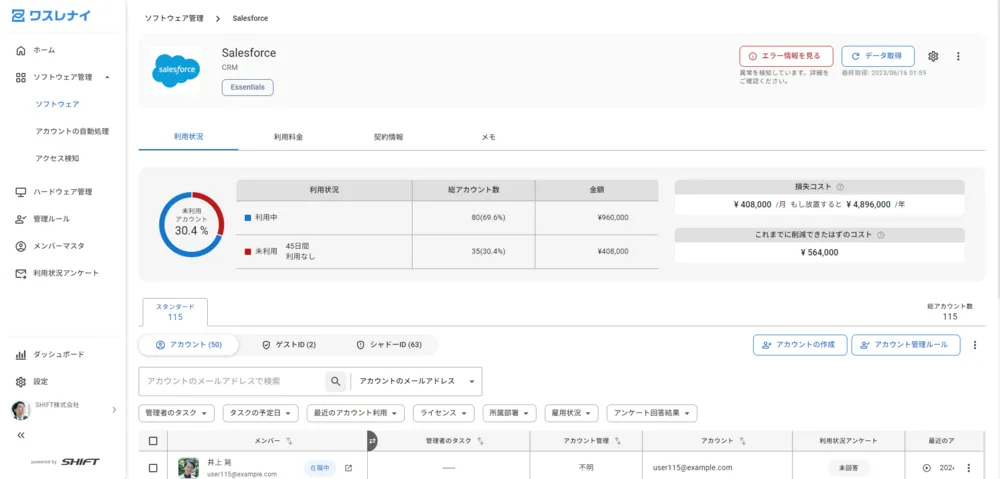Open the ホーム page from sidebar
1000x479 pixels.
point(44,50)
